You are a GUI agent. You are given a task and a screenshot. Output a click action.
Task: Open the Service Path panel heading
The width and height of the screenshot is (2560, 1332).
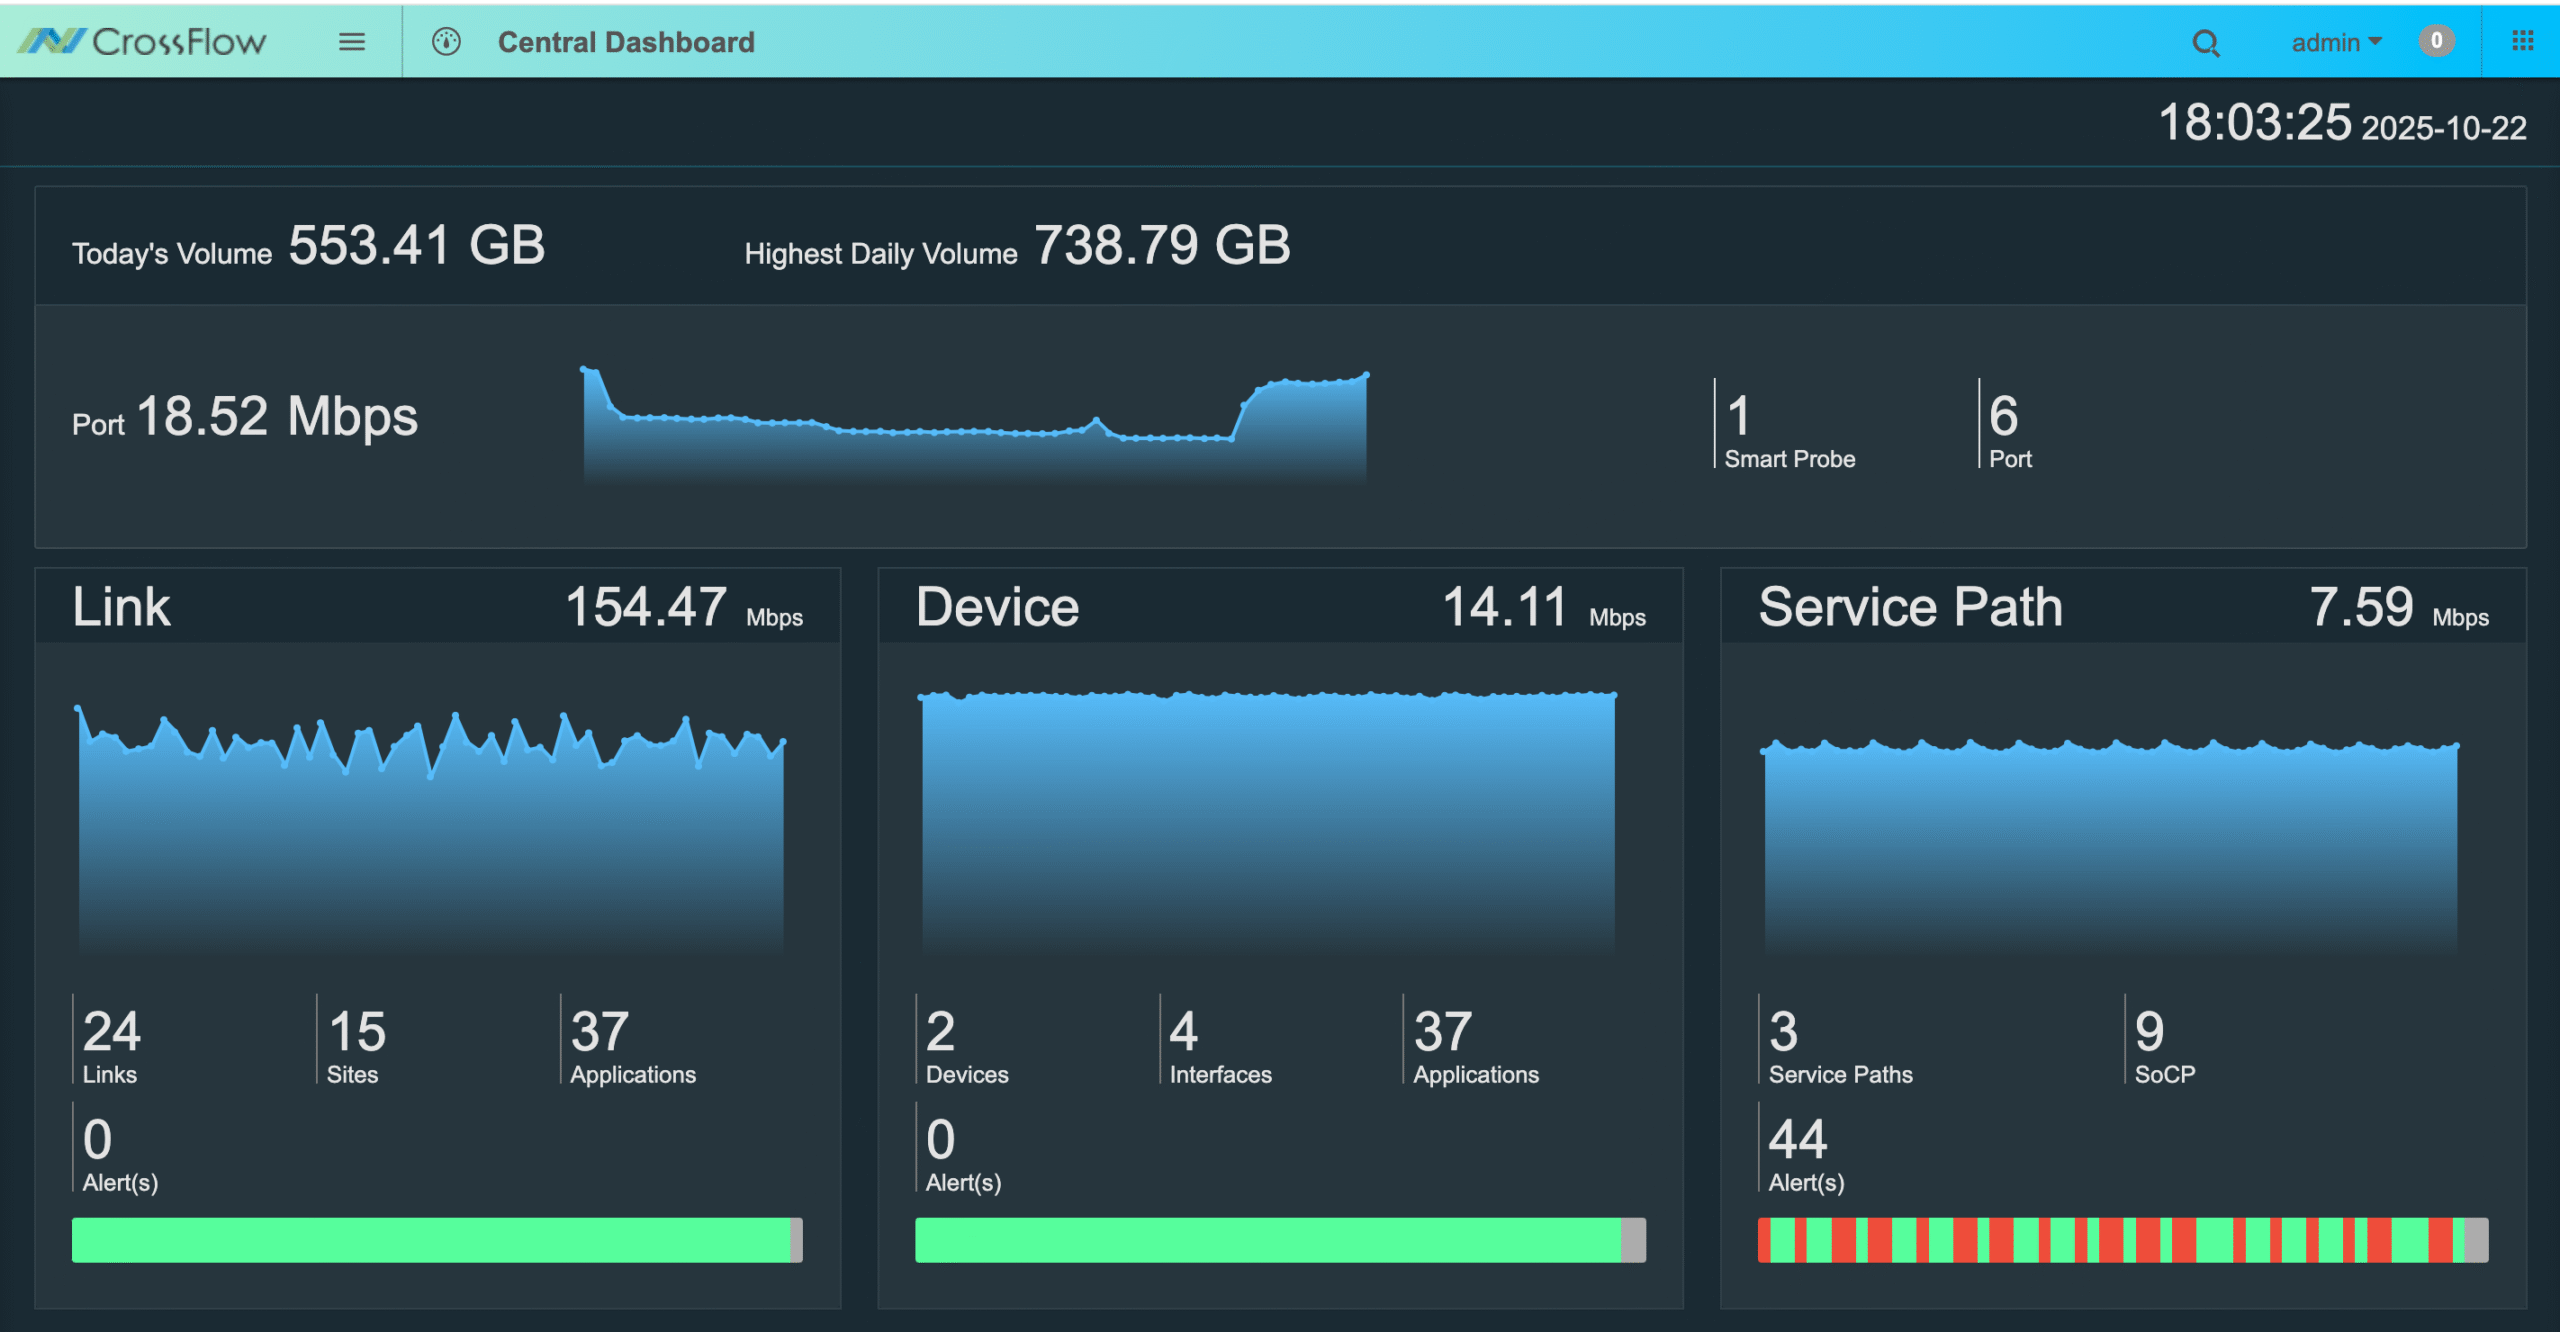(1910, 607)
